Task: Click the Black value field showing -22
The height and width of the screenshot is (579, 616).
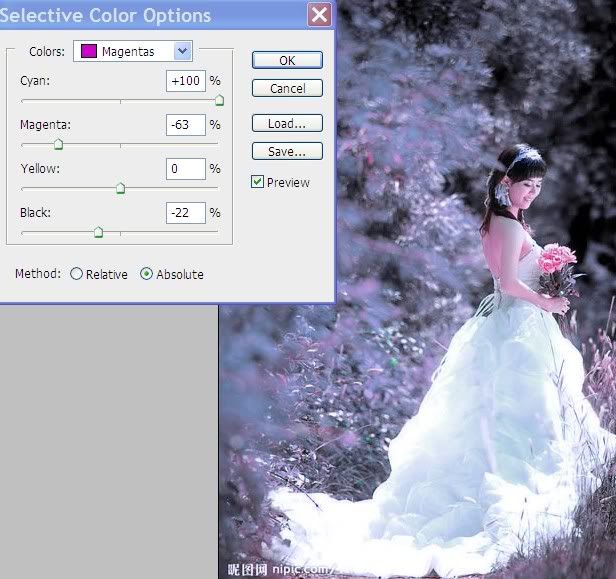Action: pyautogui.click(x=186, y=213)
